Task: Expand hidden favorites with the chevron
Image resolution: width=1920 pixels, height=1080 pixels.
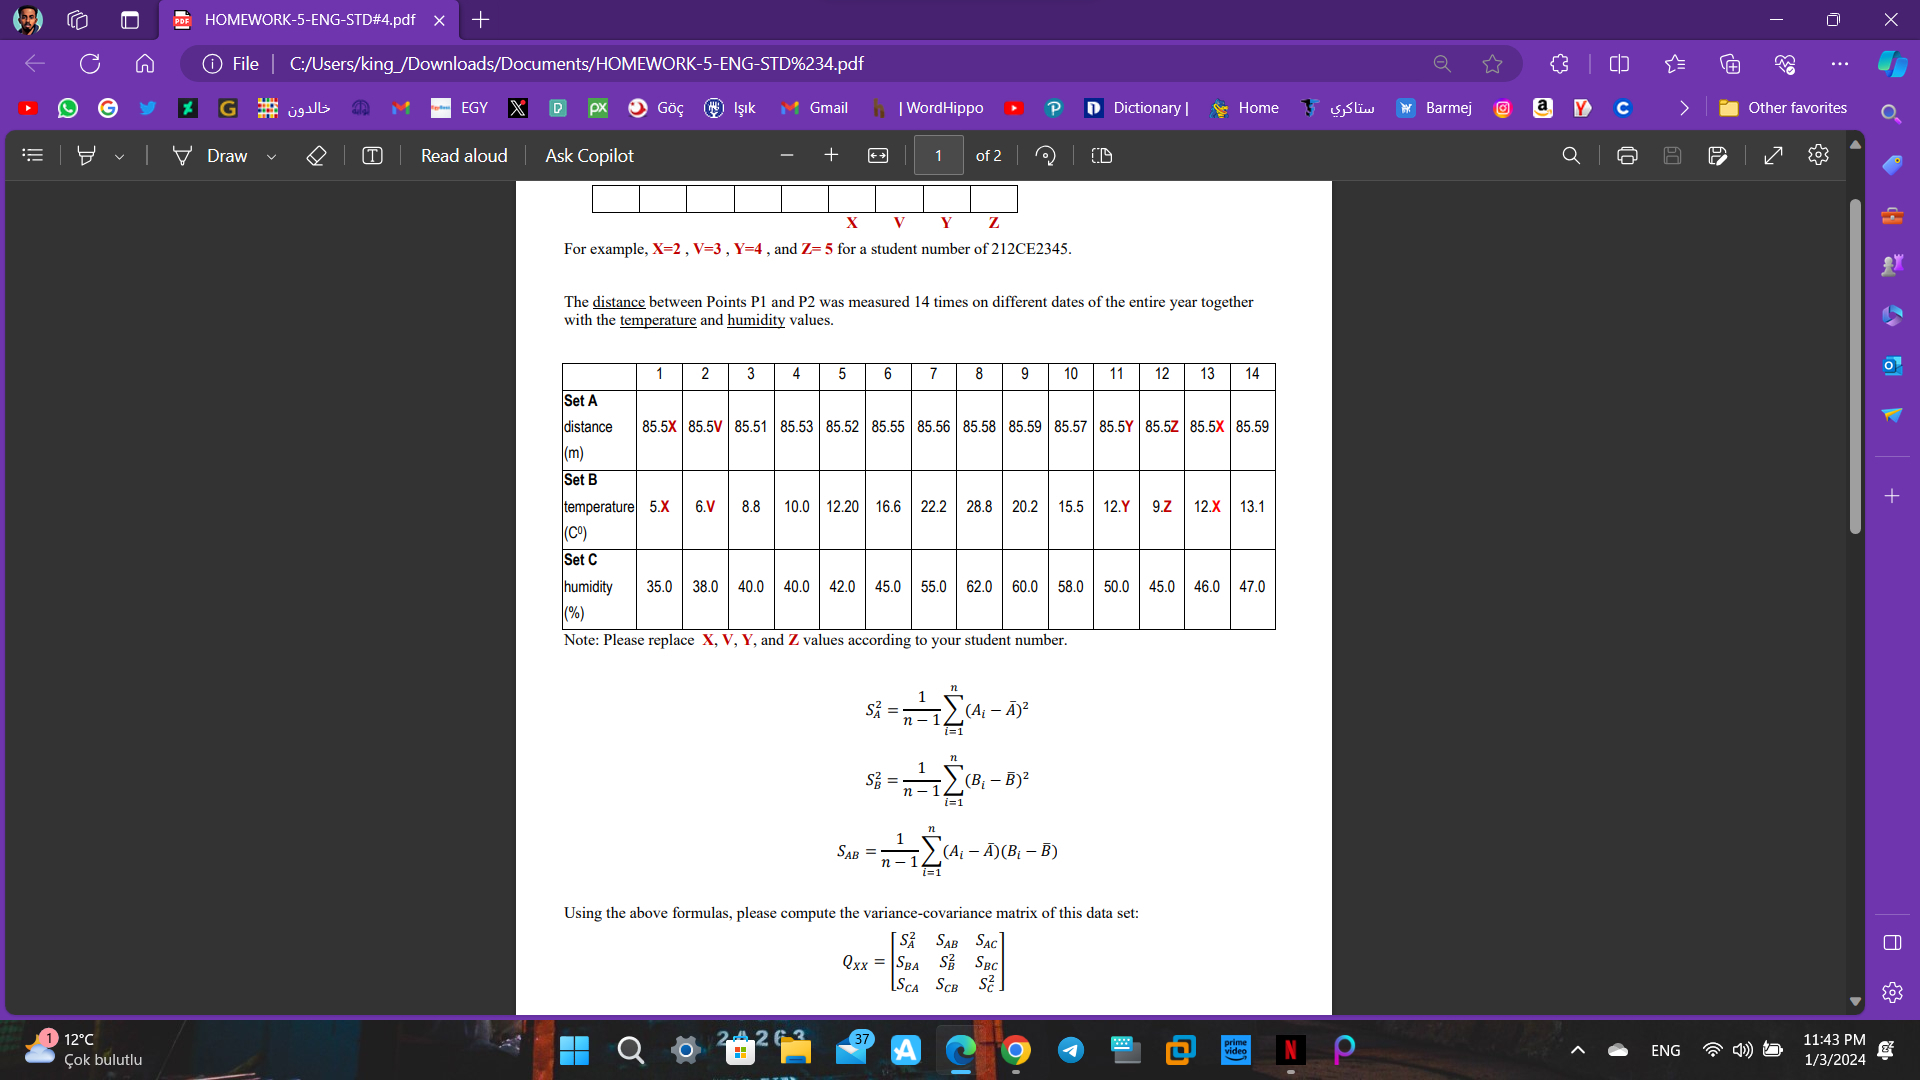Action: pyautogui.click(x=1683, y=108)
